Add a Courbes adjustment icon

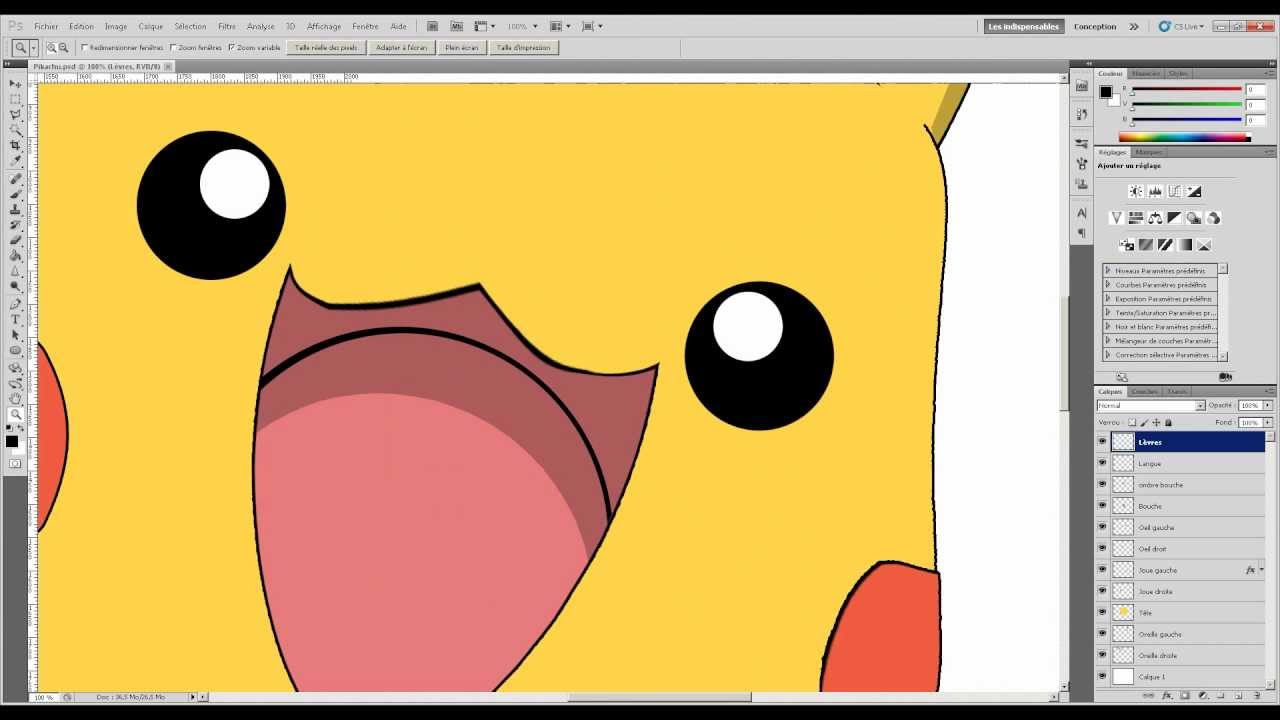point(1174,191)
